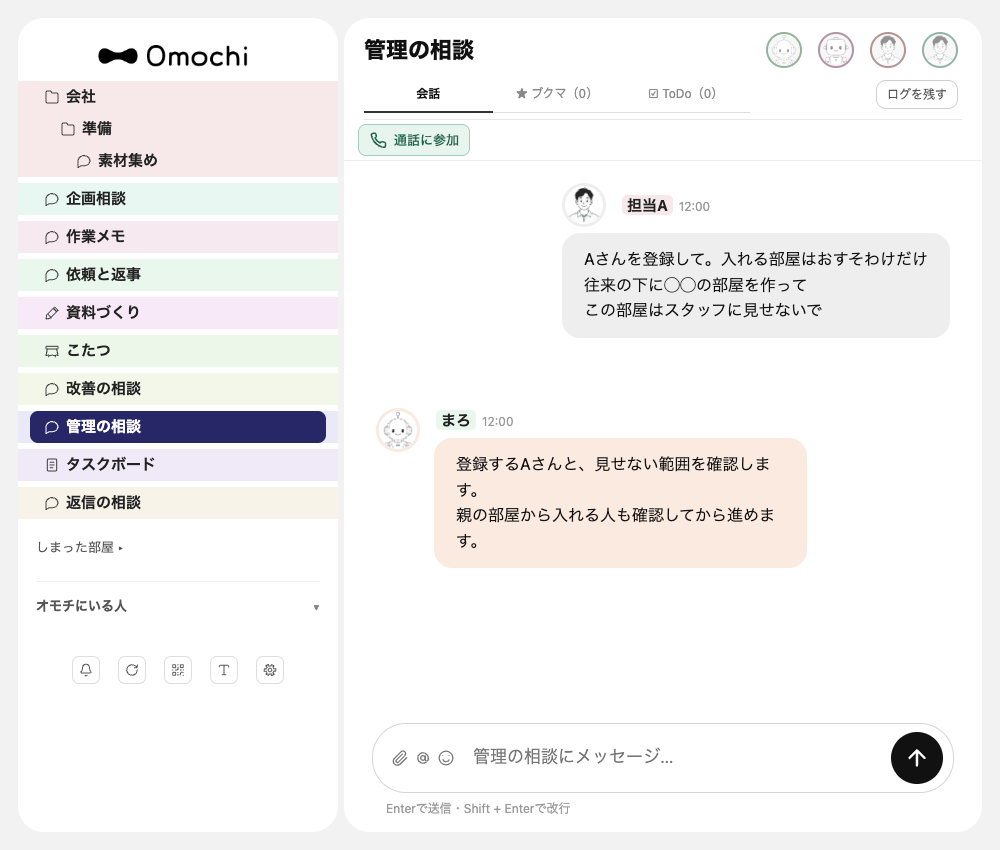Focus the 管理の相談にメッセージ input field
Image resolution: width=1000 pixels, height=850 pixels.
point(676,757)
